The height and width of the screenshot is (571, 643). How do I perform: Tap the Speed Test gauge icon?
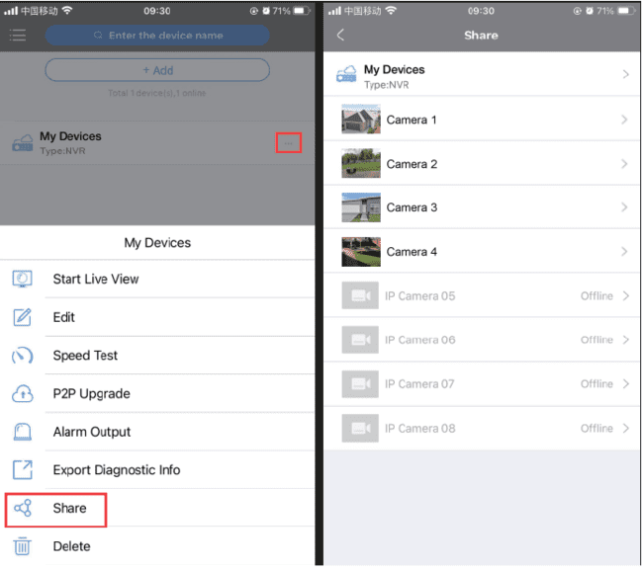pos(22,355)
